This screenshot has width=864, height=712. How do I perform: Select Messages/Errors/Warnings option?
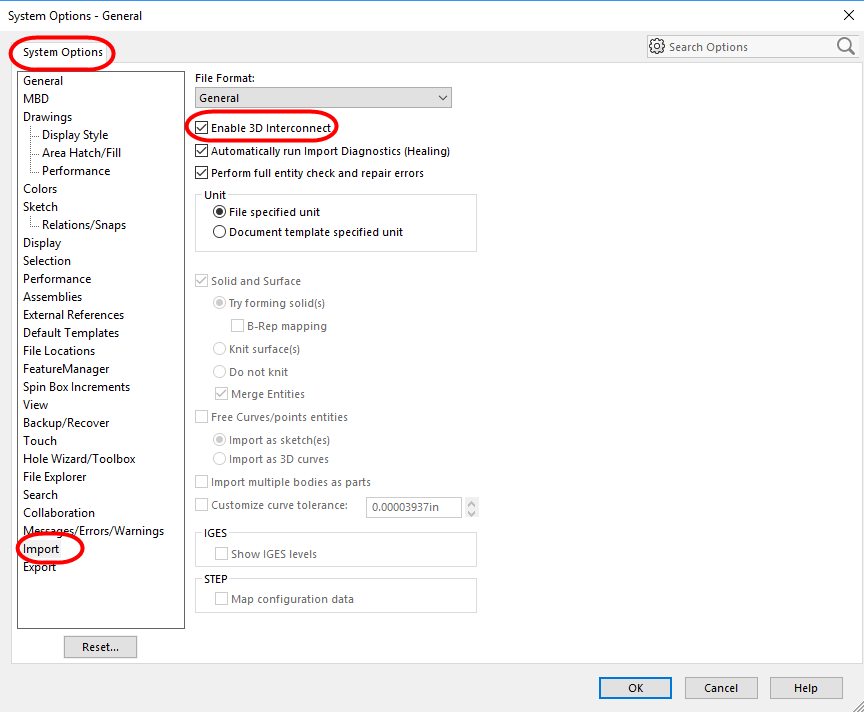click(94, 531)
